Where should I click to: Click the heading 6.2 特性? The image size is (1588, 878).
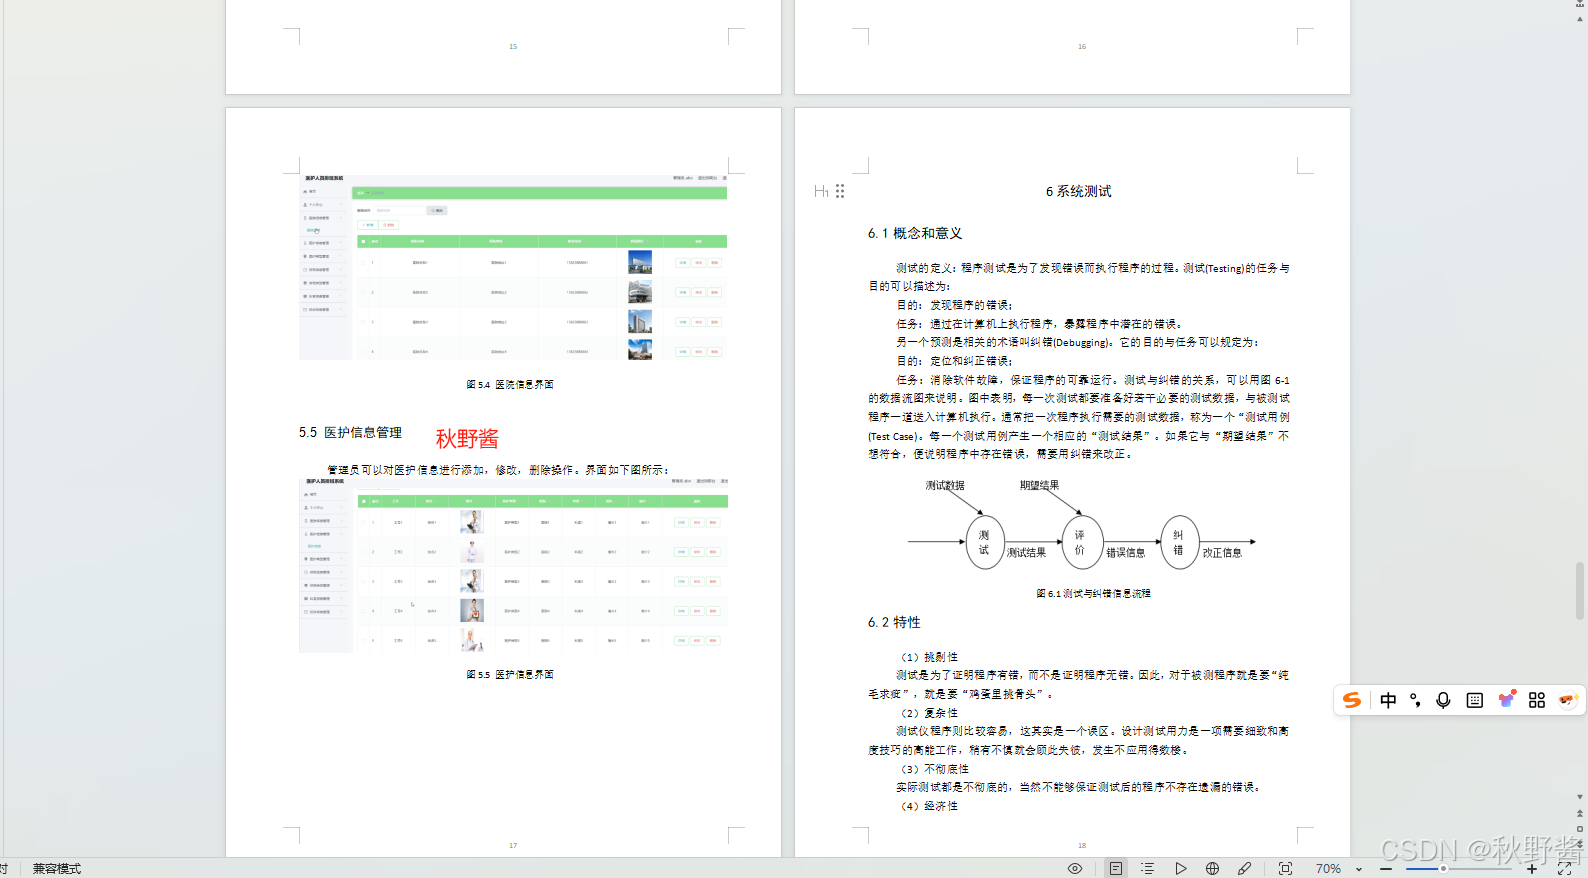pos(894,622)
